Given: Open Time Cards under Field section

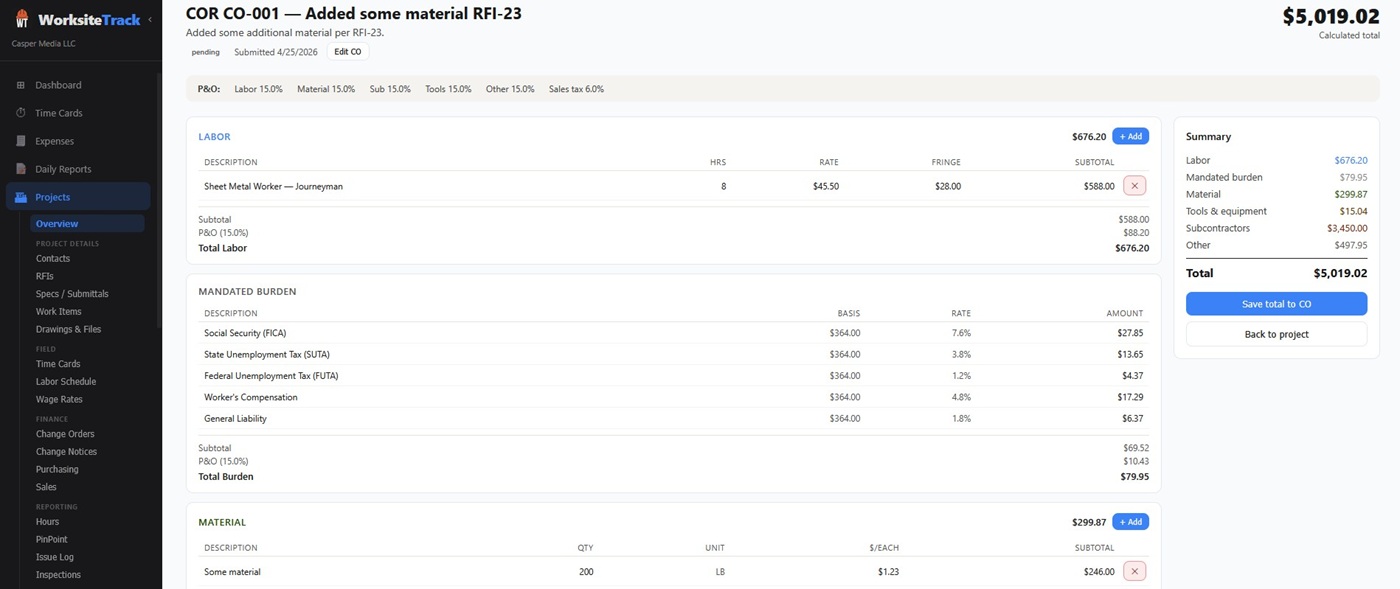Looking at the screenshot, I should [x=58, y=364].
